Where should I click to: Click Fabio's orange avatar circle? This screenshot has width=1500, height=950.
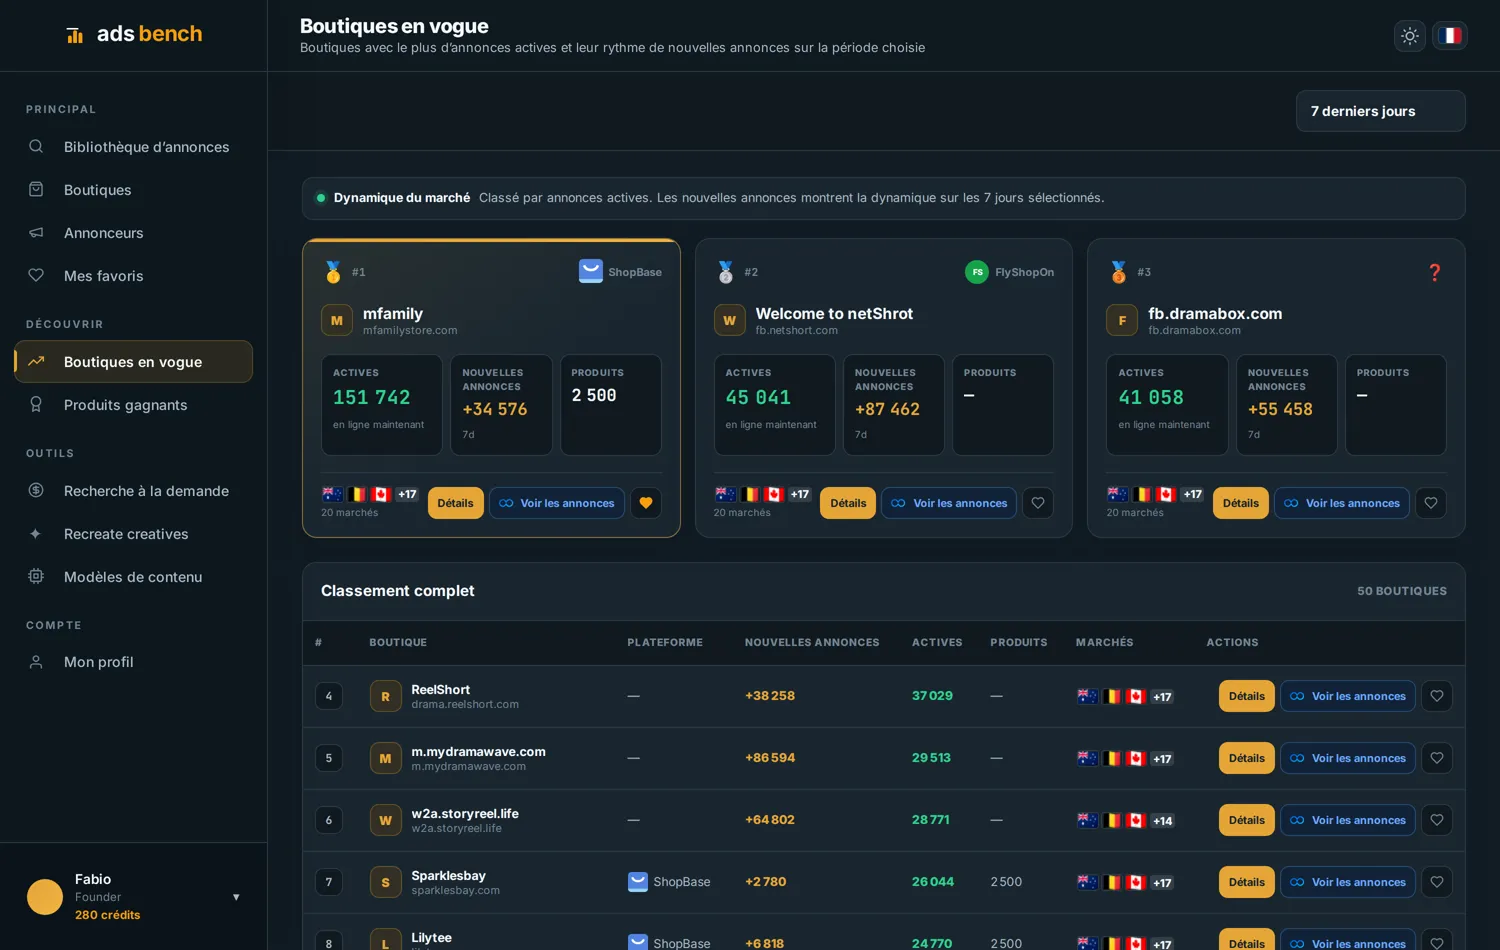(x=45, y=897)
